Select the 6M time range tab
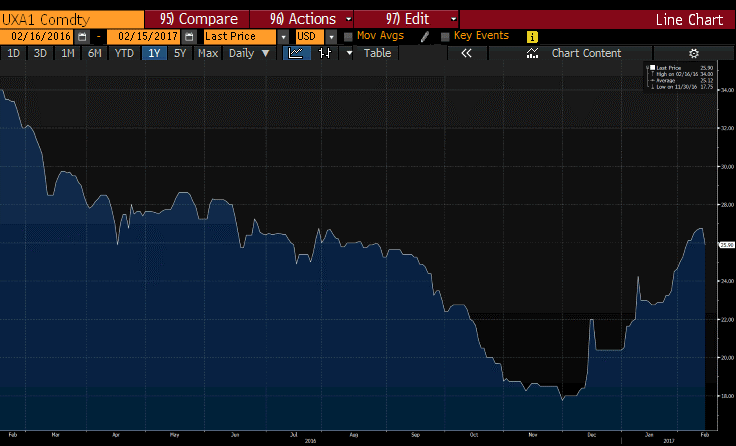This screenshot has height=446, width=736. tap(95, 53)
